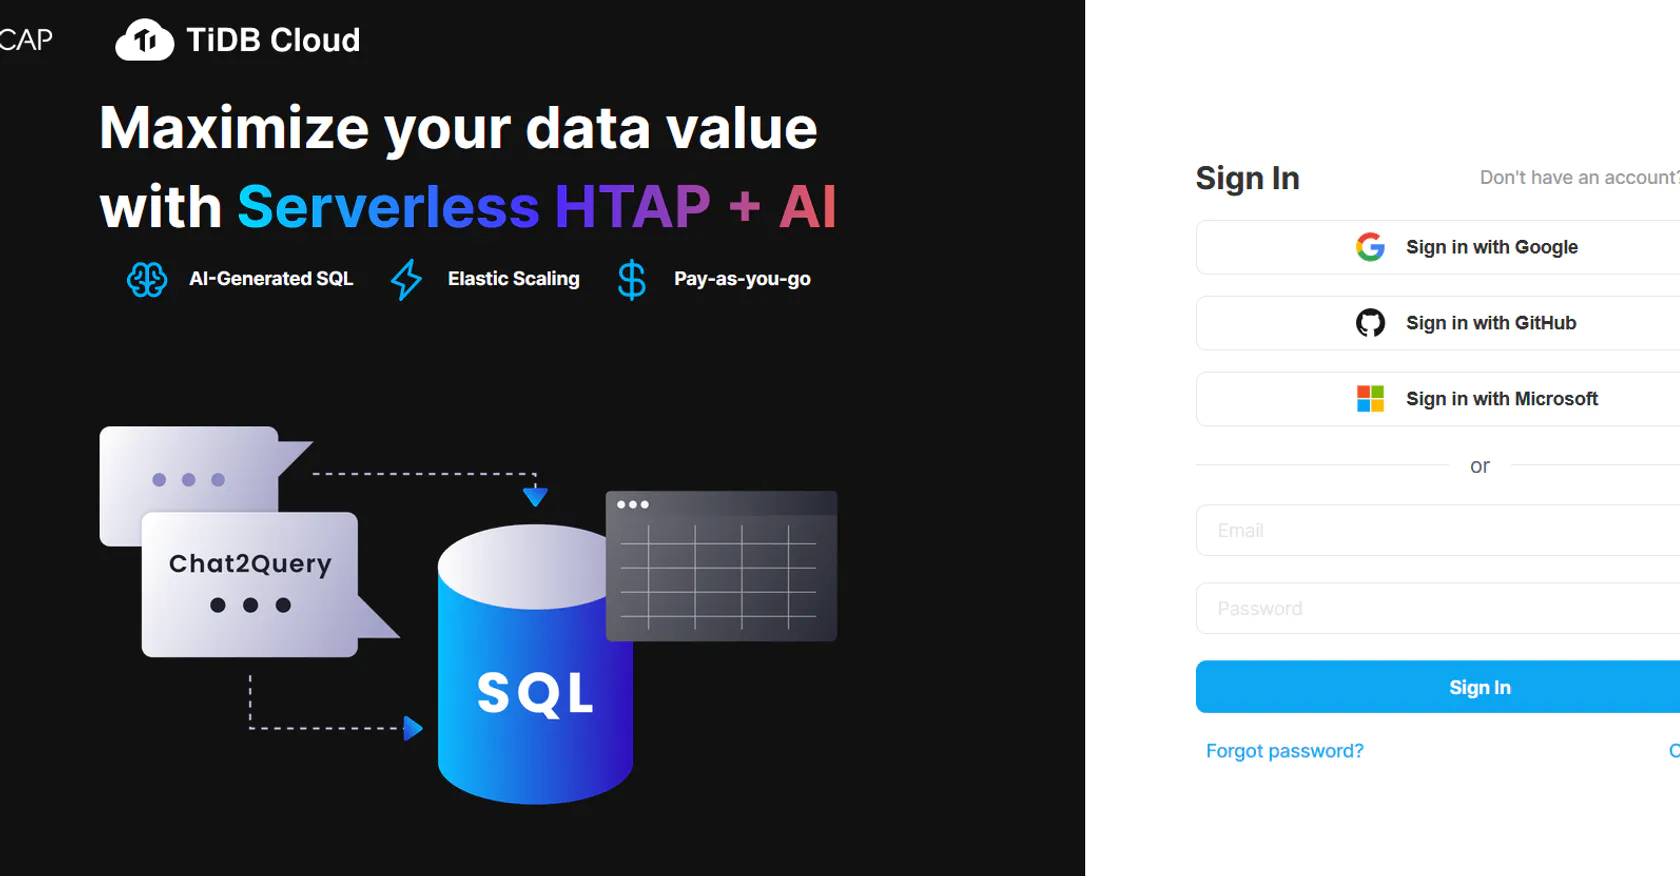Click the Google logo icon

coord(1370,247)
